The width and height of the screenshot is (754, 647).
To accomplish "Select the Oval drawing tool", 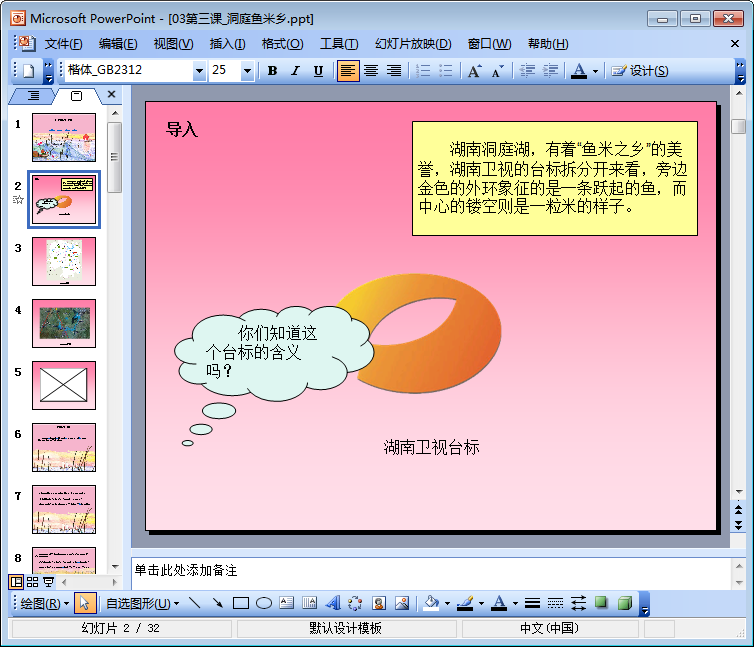I will [264, 603].
